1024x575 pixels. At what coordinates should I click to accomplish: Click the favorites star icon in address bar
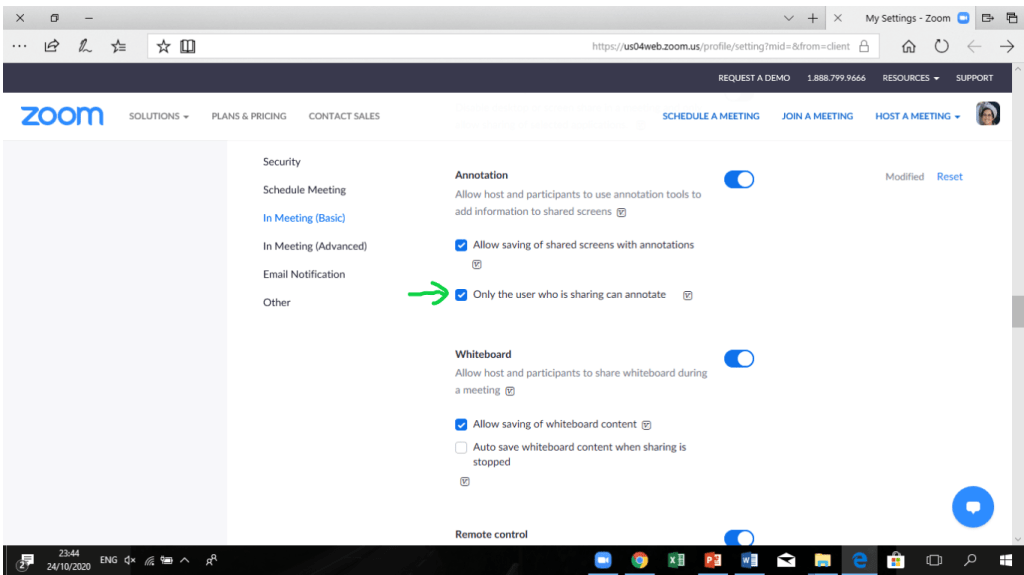pyautogui.click(x=163, y=46)
